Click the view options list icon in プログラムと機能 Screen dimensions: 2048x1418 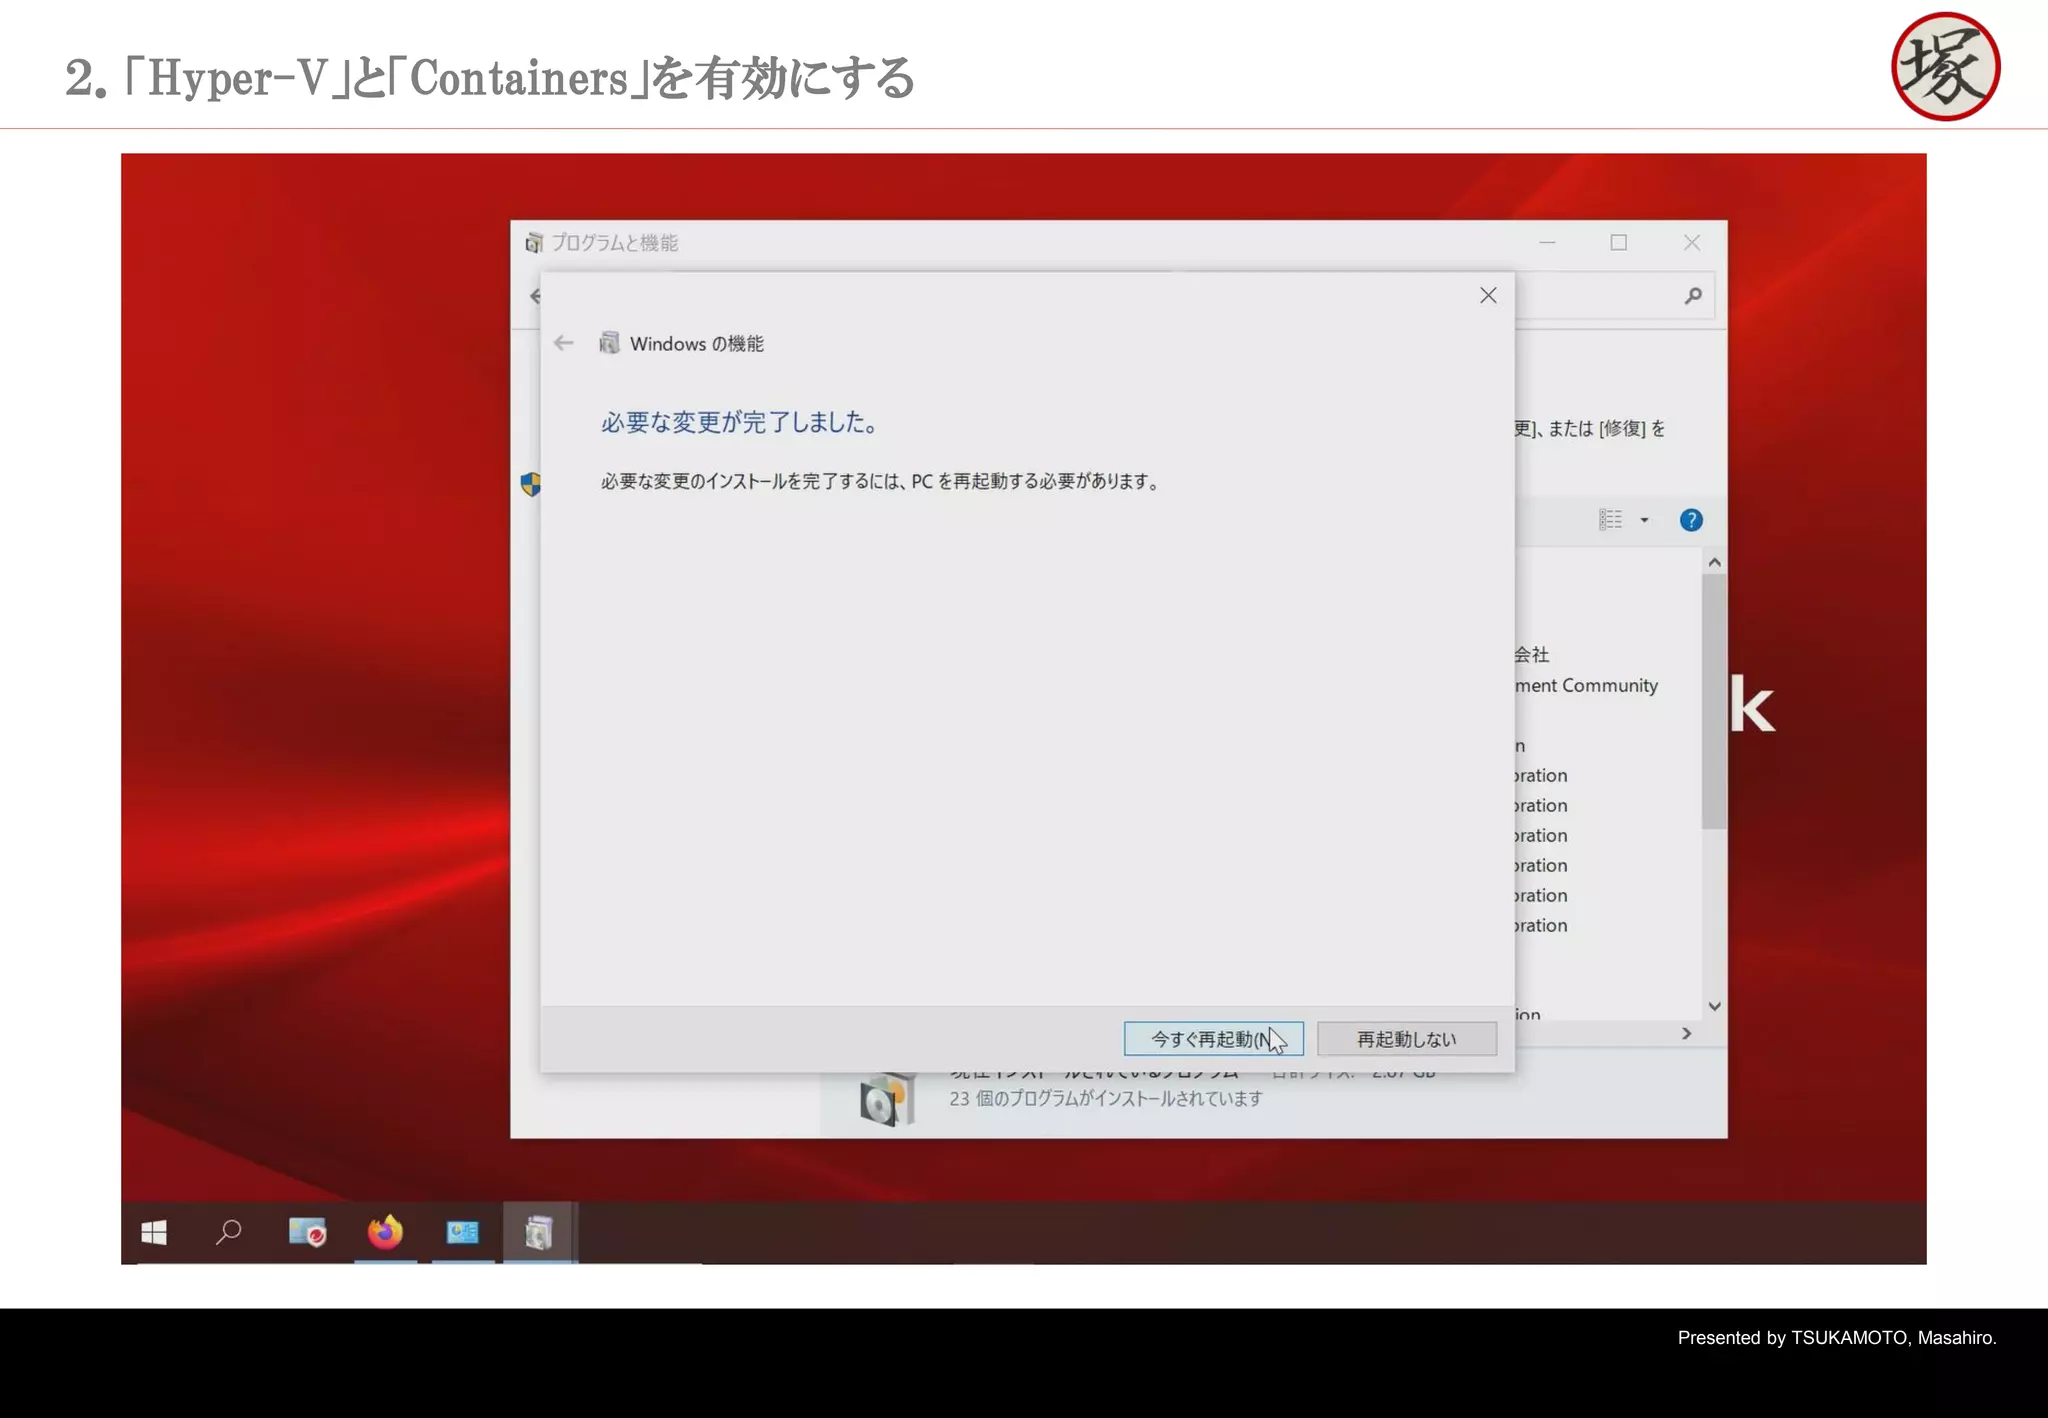(1610, 519)
